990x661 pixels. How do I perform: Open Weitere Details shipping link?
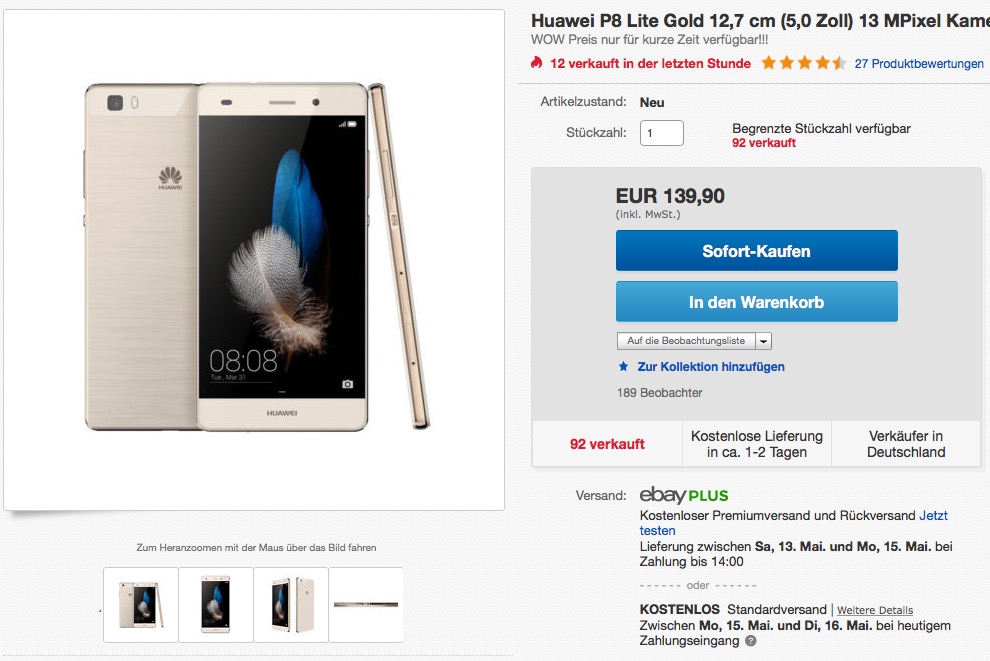pyautogui.click(x=875, y=610)
